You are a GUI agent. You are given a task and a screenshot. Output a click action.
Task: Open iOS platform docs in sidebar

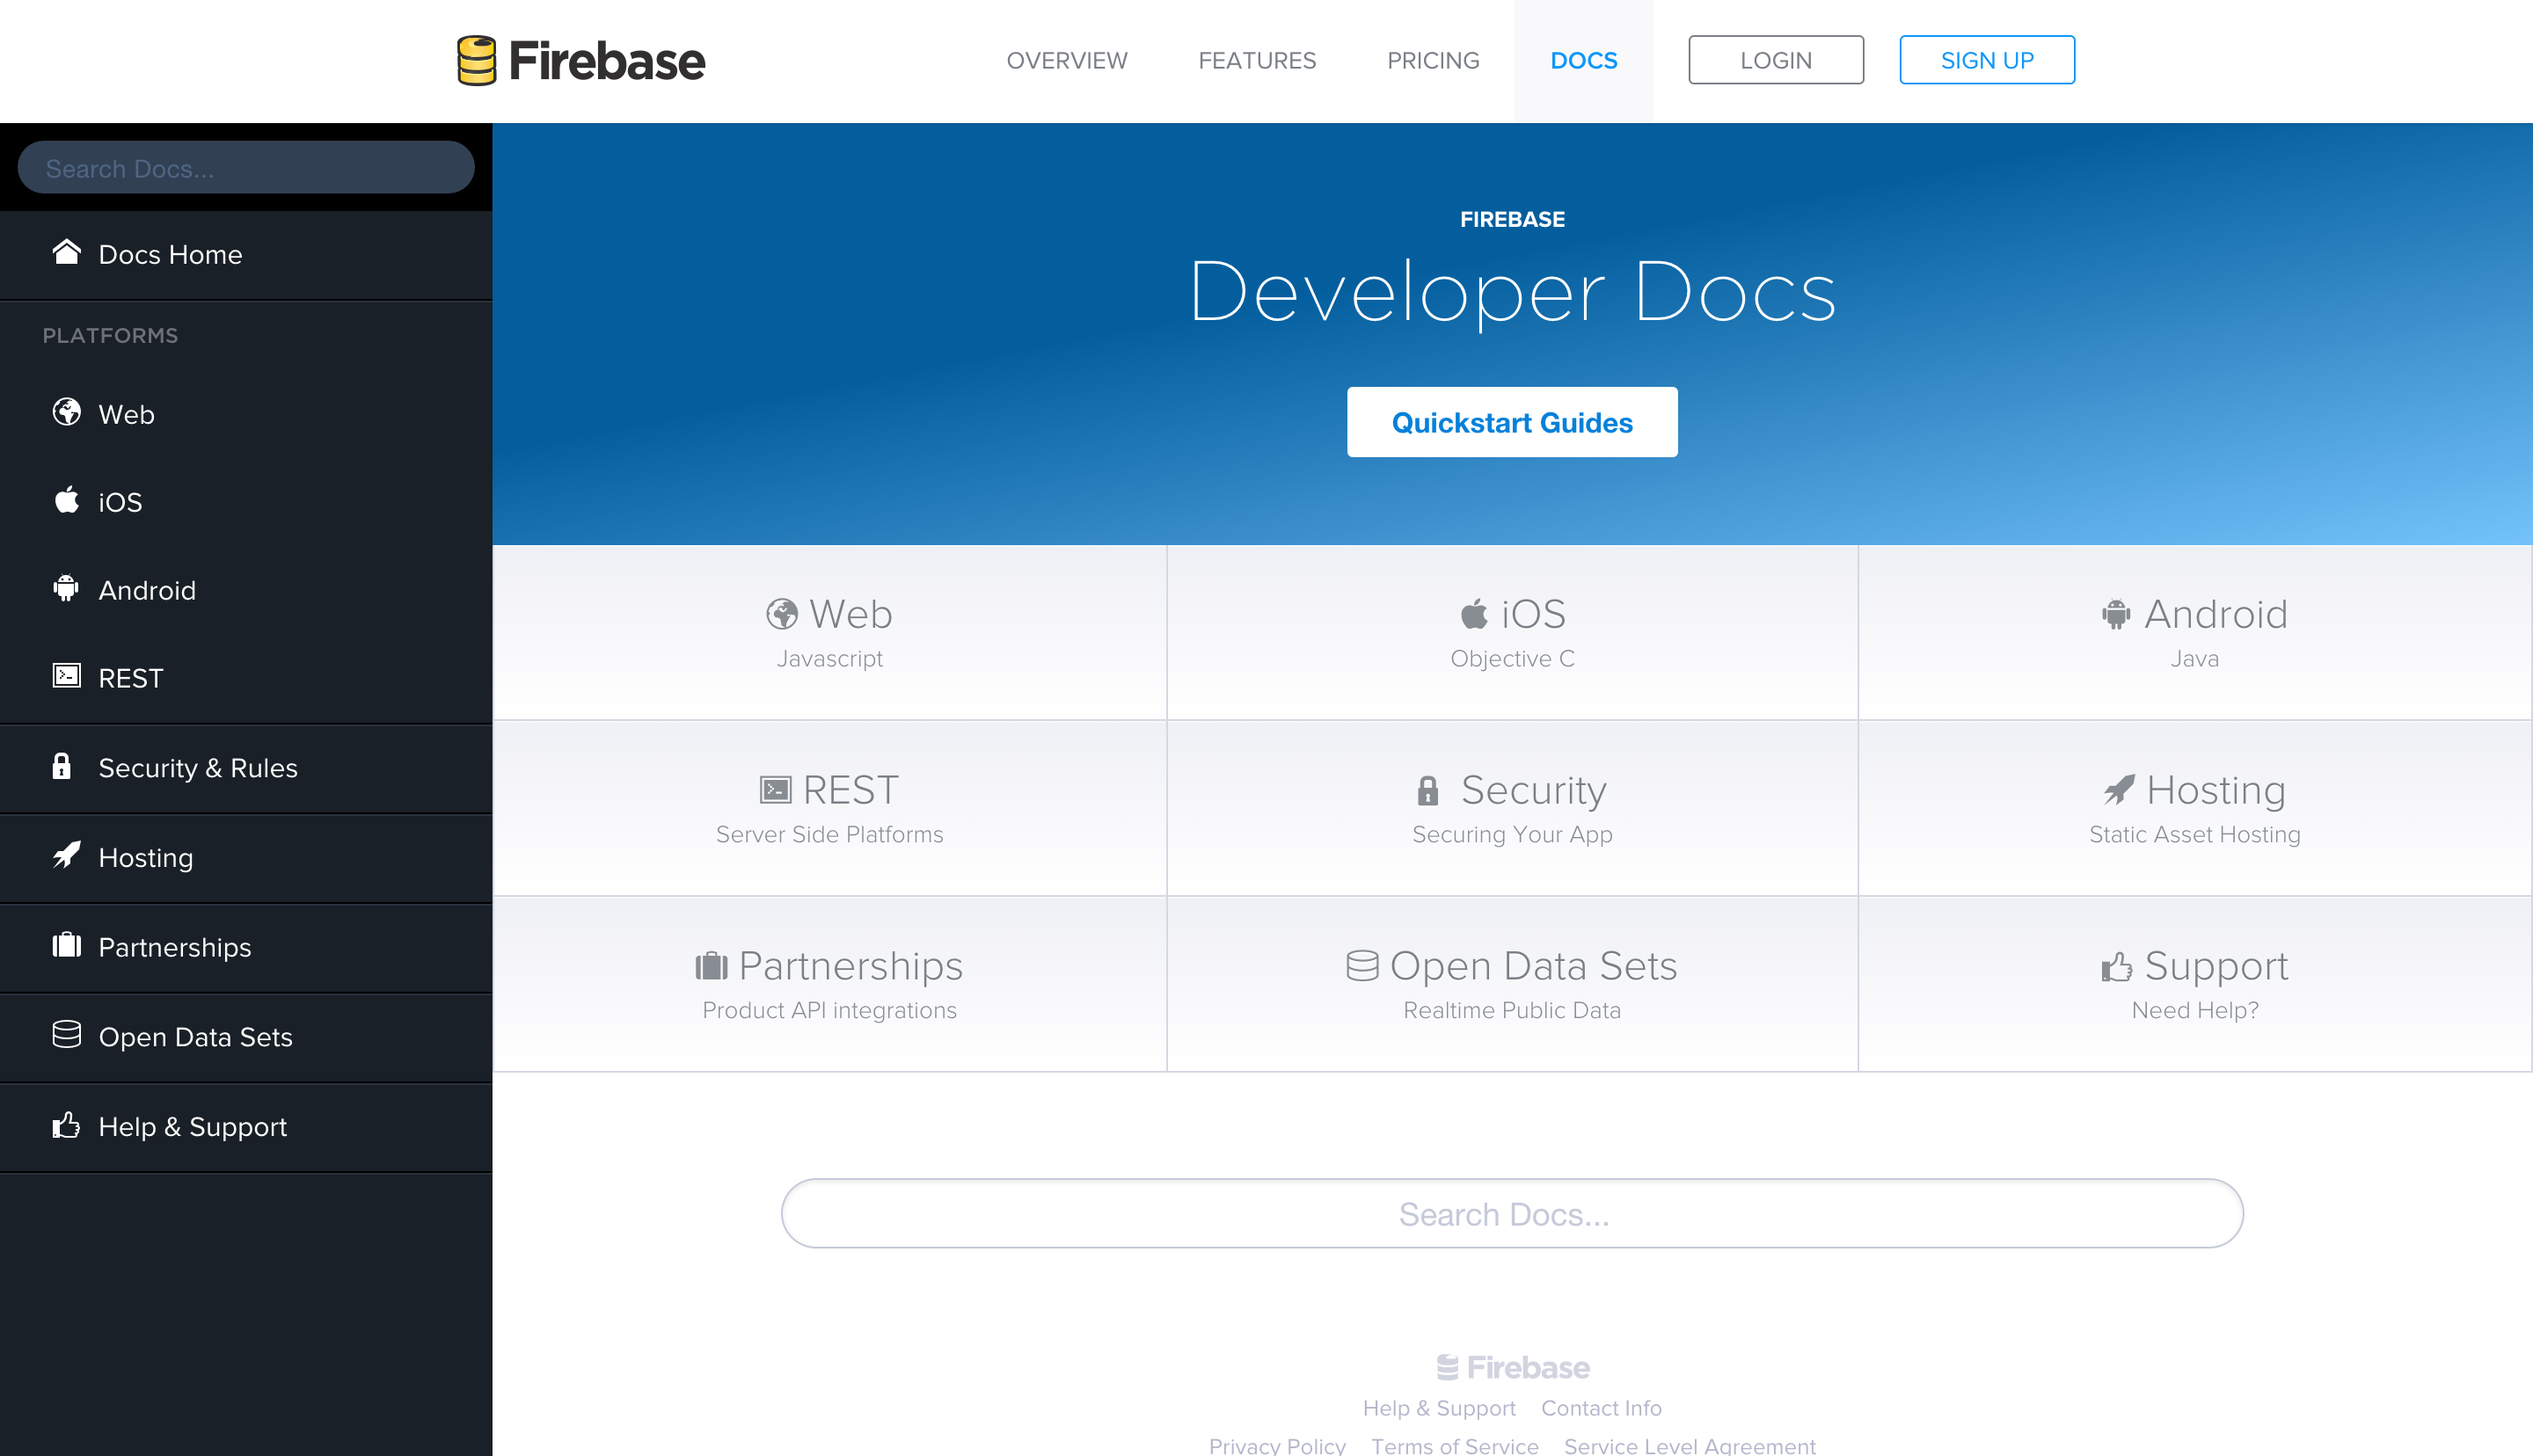[246, 501]
